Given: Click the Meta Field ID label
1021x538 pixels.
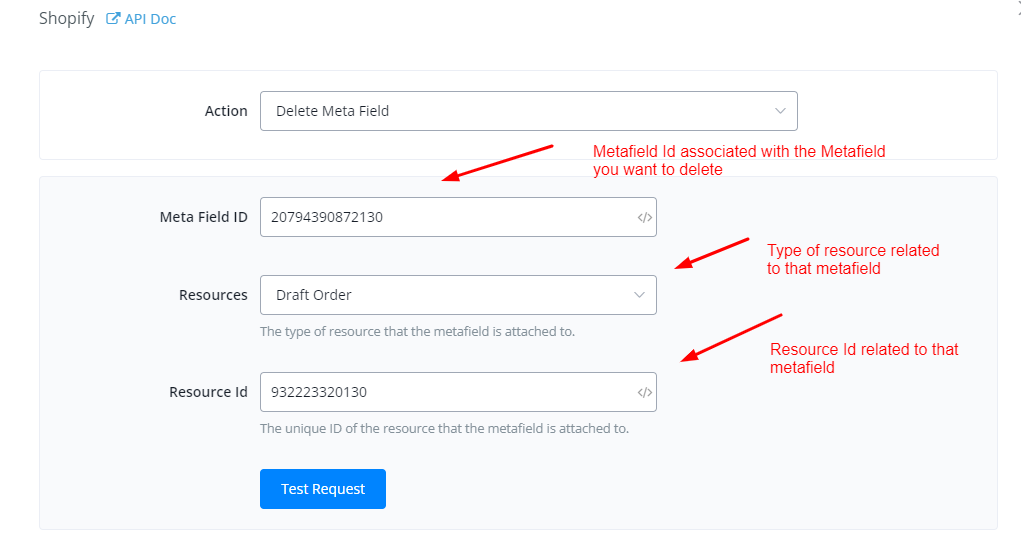Looking at the screenshot, I should pyautogui.click(x=203, y=217).
